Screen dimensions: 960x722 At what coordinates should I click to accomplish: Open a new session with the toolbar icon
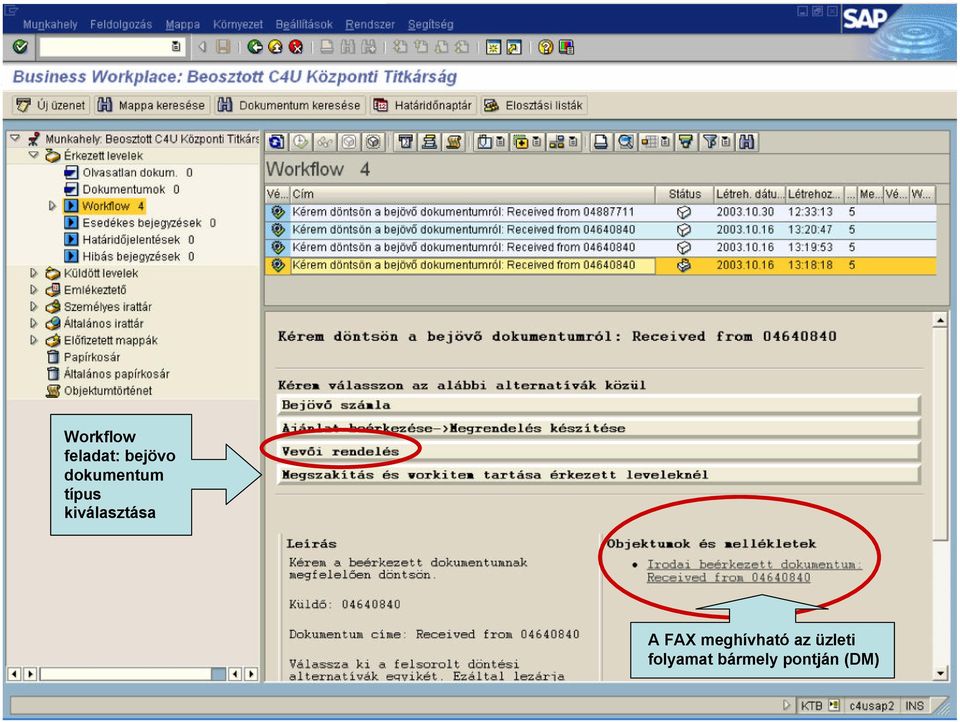493,47
